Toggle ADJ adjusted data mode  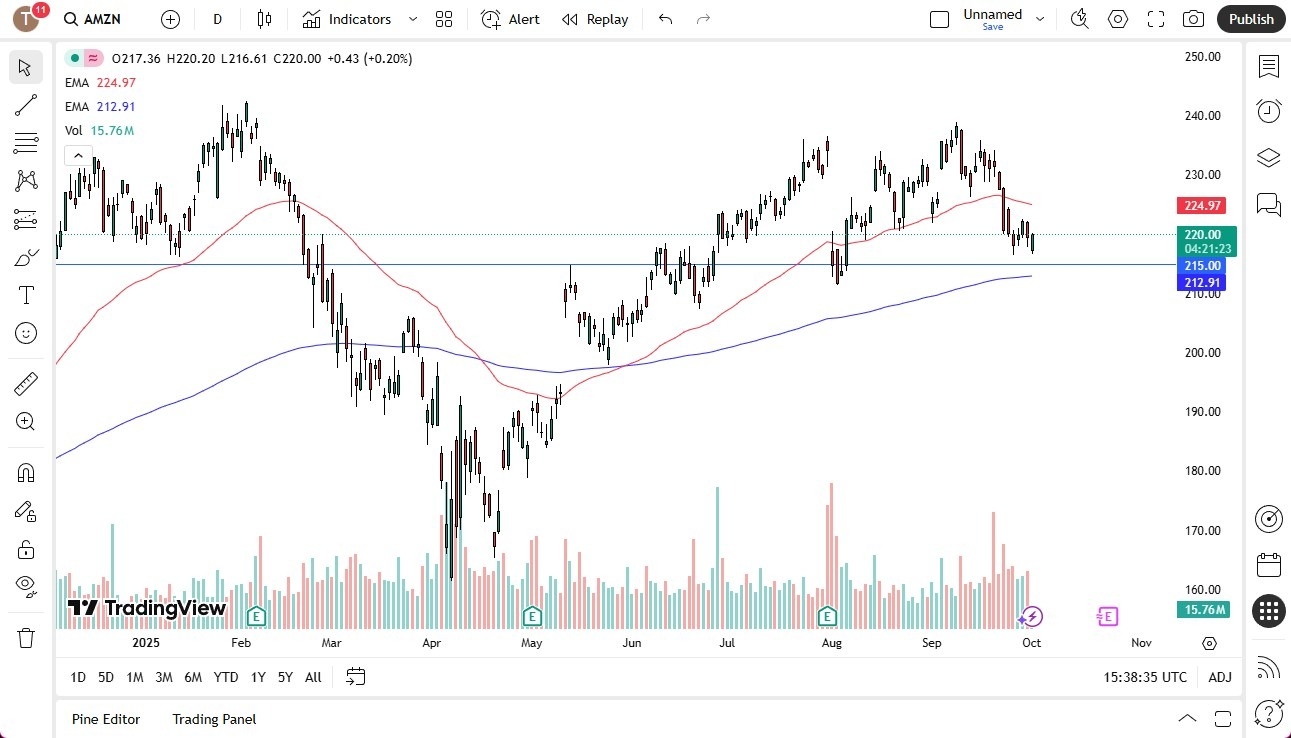tap(1220, 677)
